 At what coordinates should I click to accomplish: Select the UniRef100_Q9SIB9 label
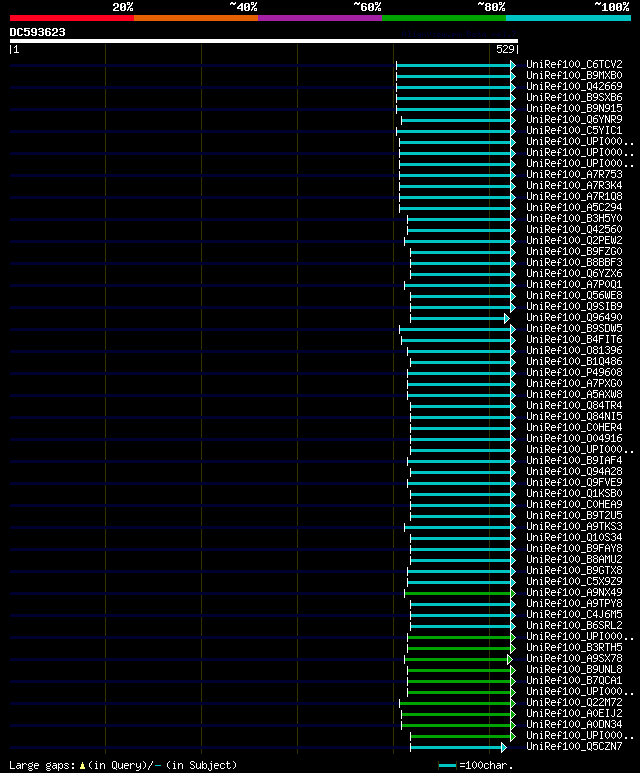[574, 306]
